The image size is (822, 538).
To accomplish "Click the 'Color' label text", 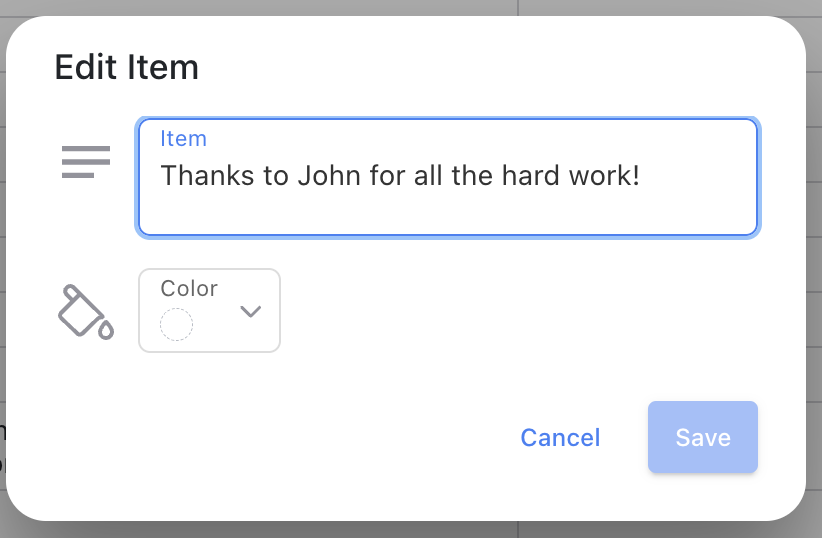I will pyautogui.click(x=189, y=288).
